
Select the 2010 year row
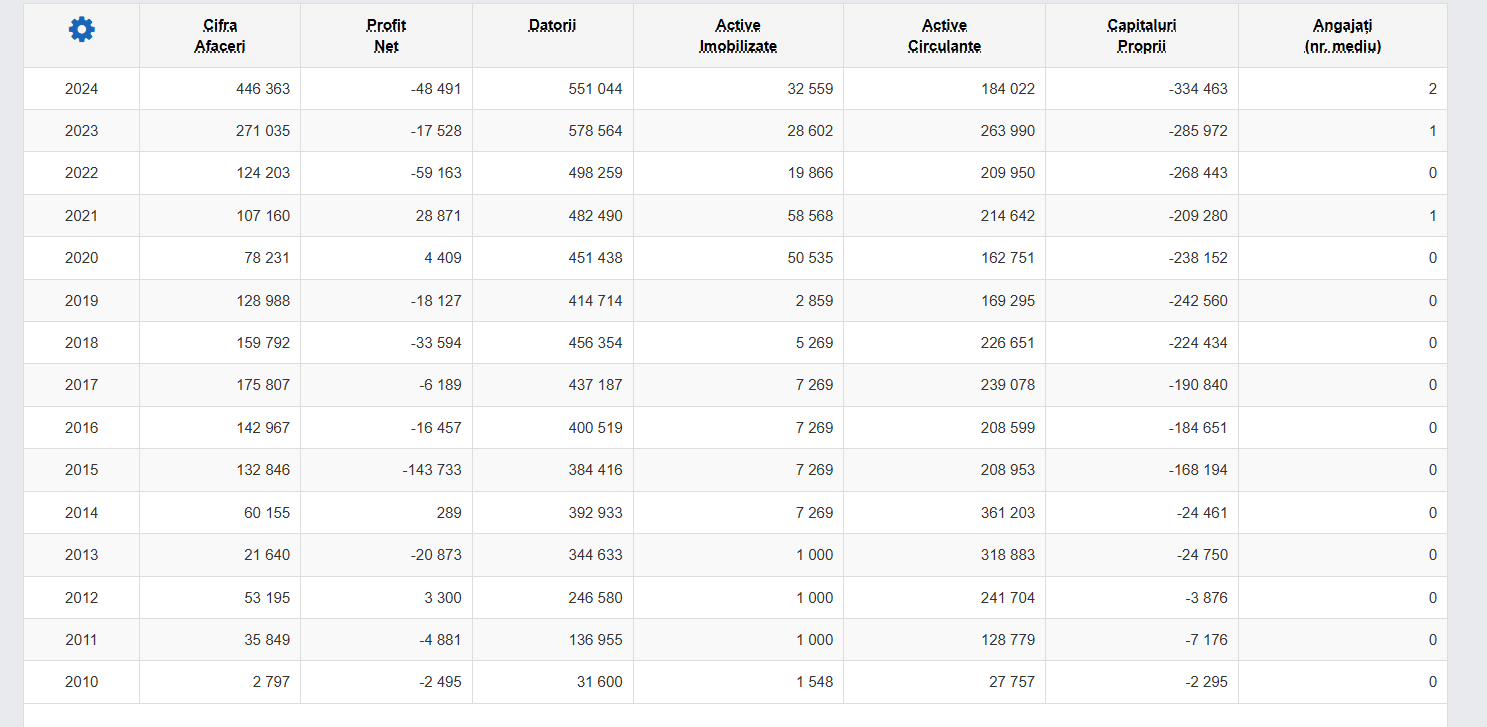(x=81, y=682)
